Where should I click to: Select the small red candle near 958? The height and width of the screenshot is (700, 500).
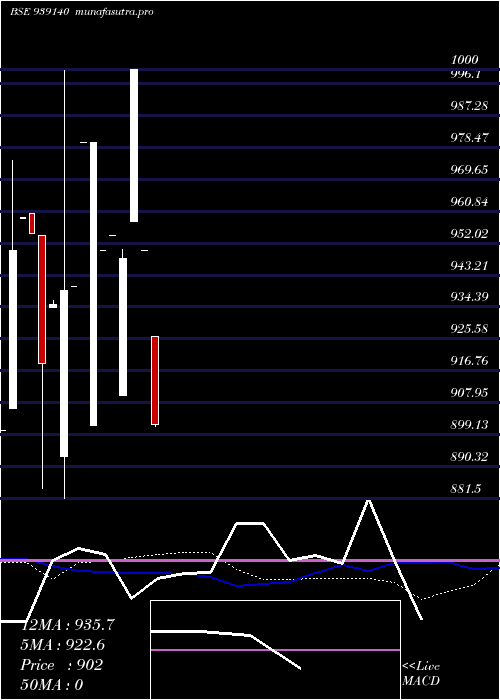(32, 223)
